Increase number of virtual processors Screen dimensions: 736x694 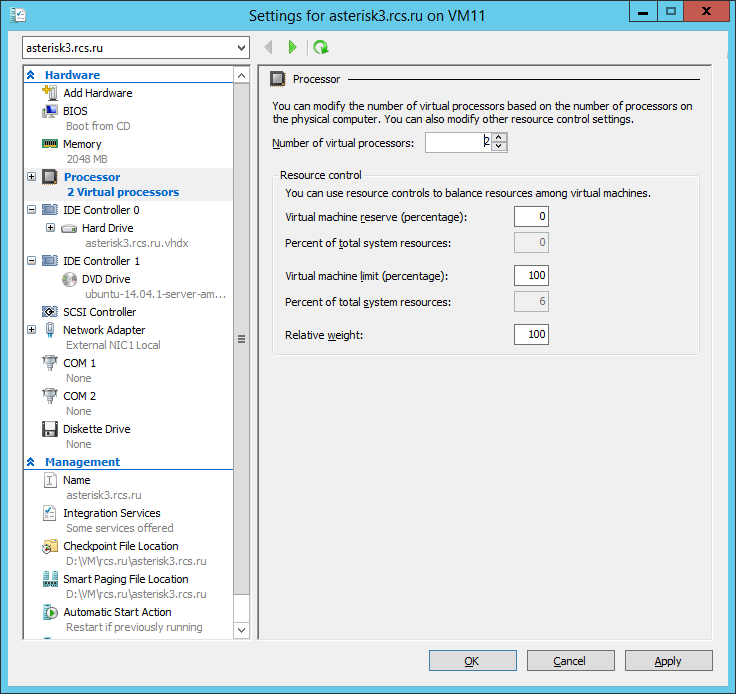499,137
